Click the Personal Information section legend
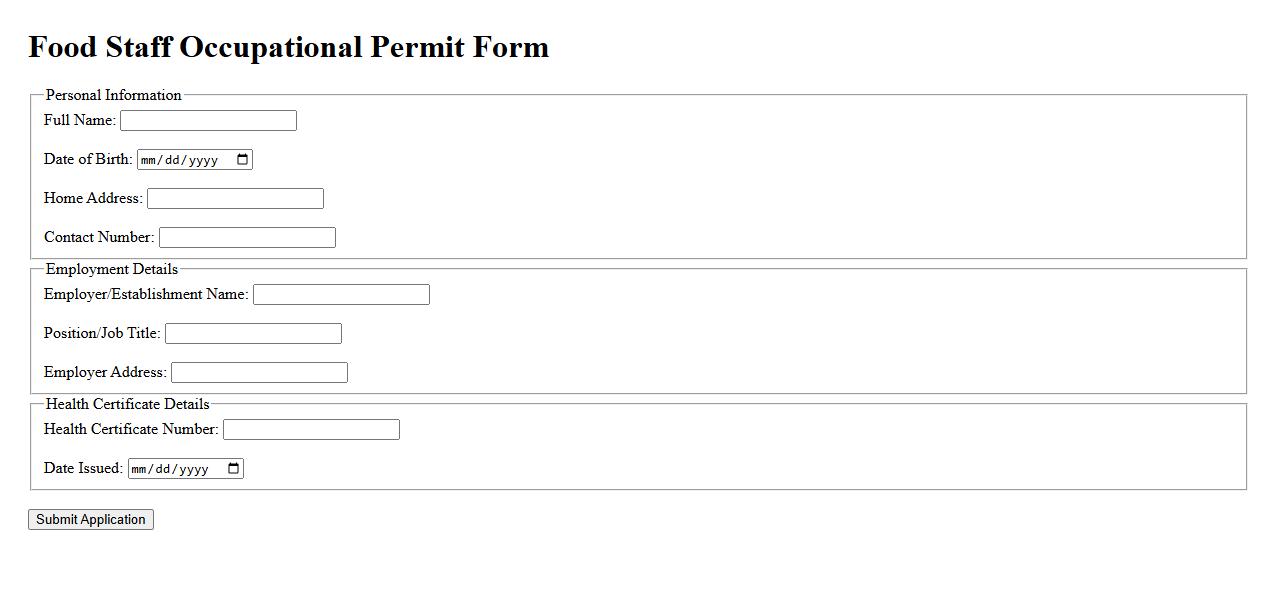The width and height of the screenshot is (1278, 601). point(114,95)
